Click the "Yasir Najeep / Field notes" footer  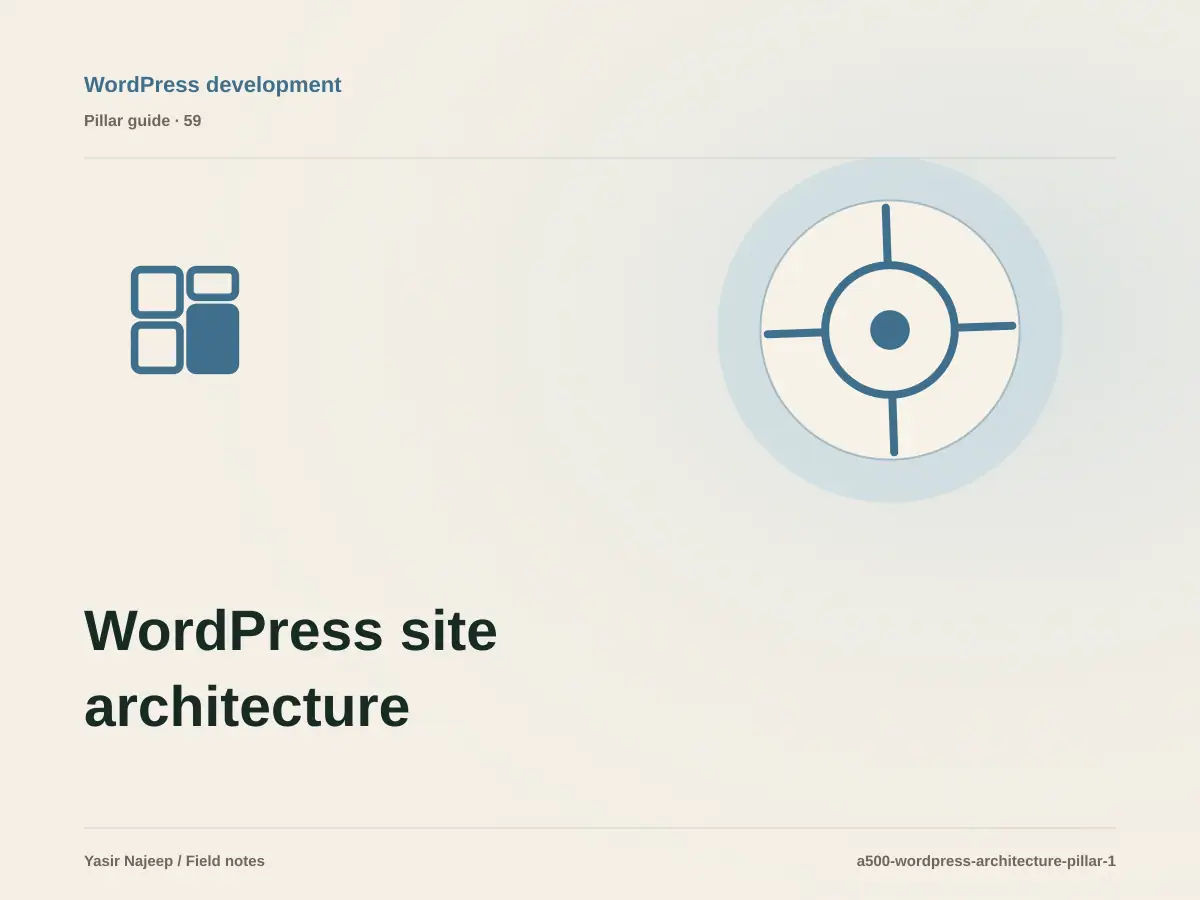coord(175,861)
